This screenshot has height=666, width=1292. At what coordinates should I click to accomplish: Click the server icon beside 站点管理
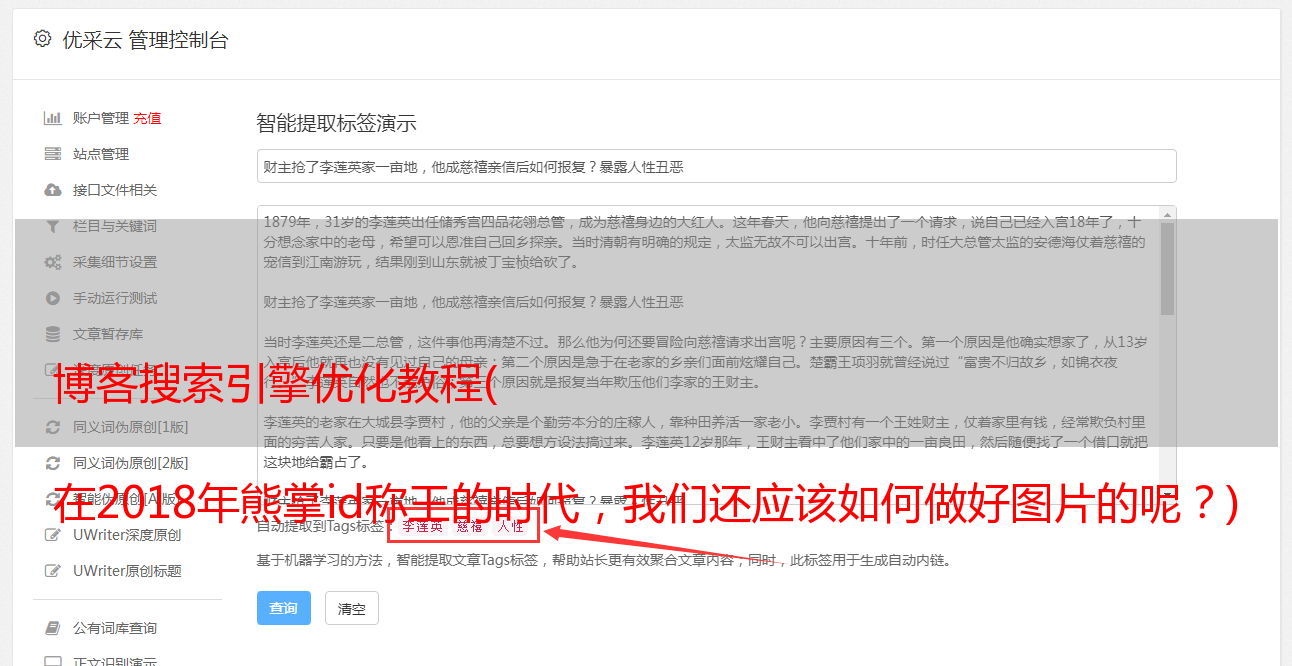(x=53, y=154)
